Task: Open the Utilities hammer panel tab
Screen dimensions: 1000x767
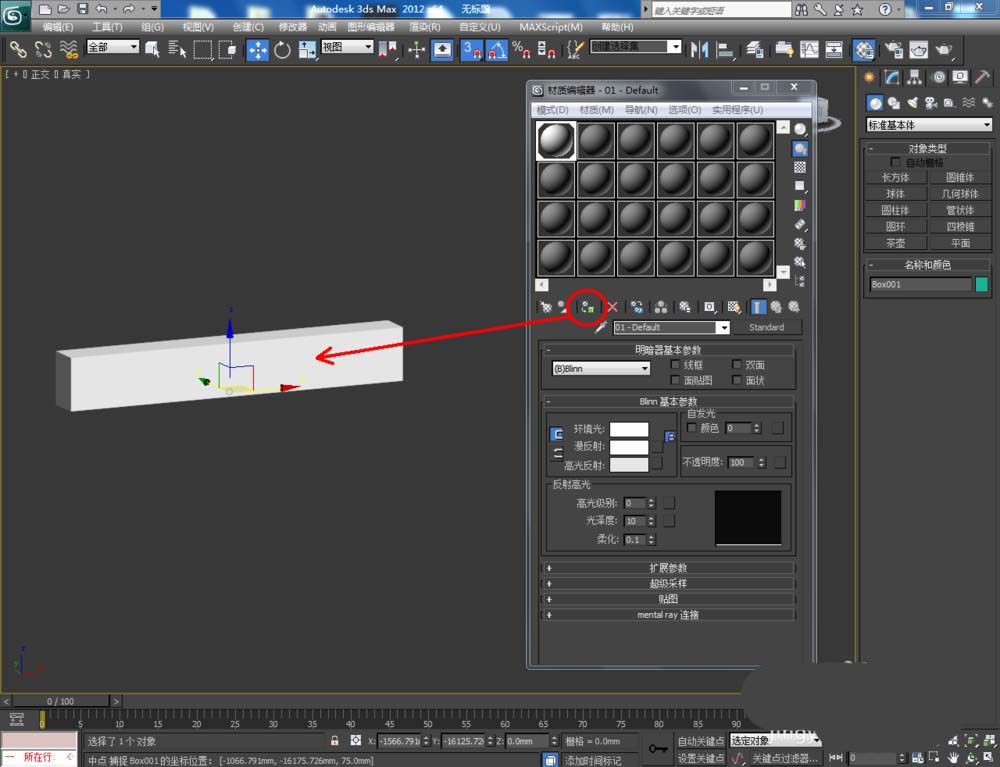Action: pyautogui.click(x=982, y=78)
